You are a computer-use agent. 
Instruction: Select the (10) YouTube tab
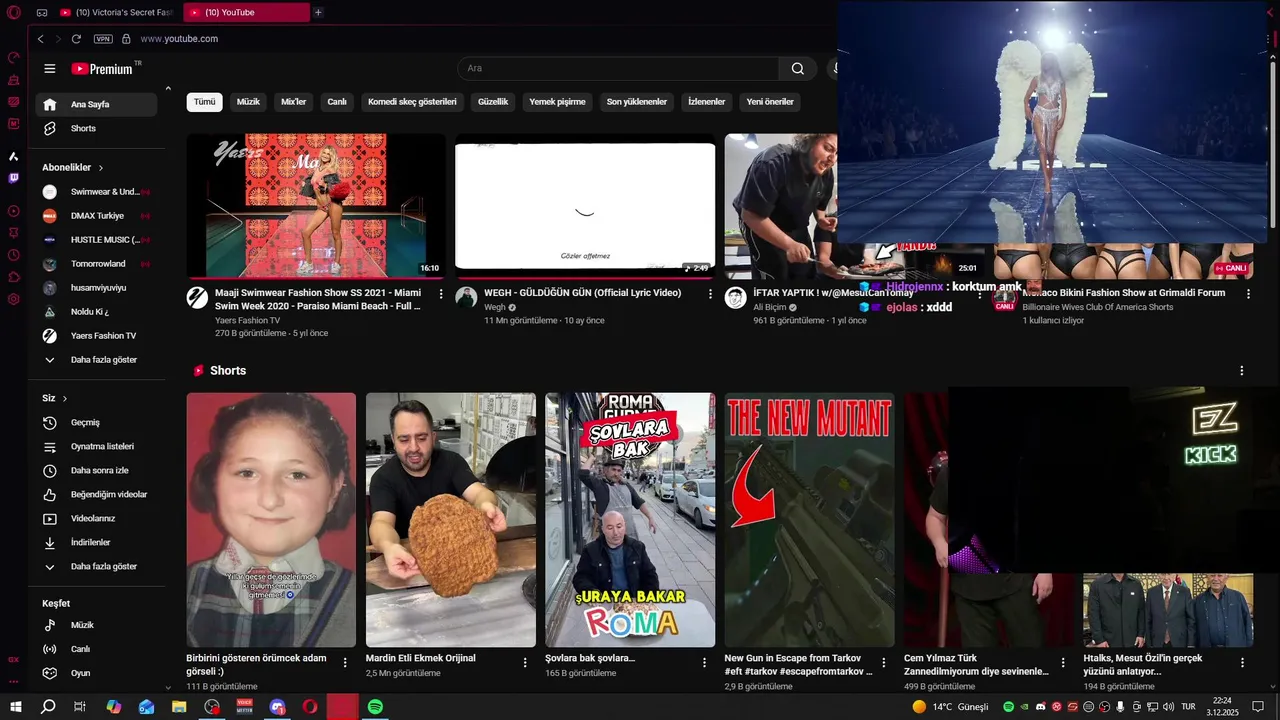click(x=246, y=12)
